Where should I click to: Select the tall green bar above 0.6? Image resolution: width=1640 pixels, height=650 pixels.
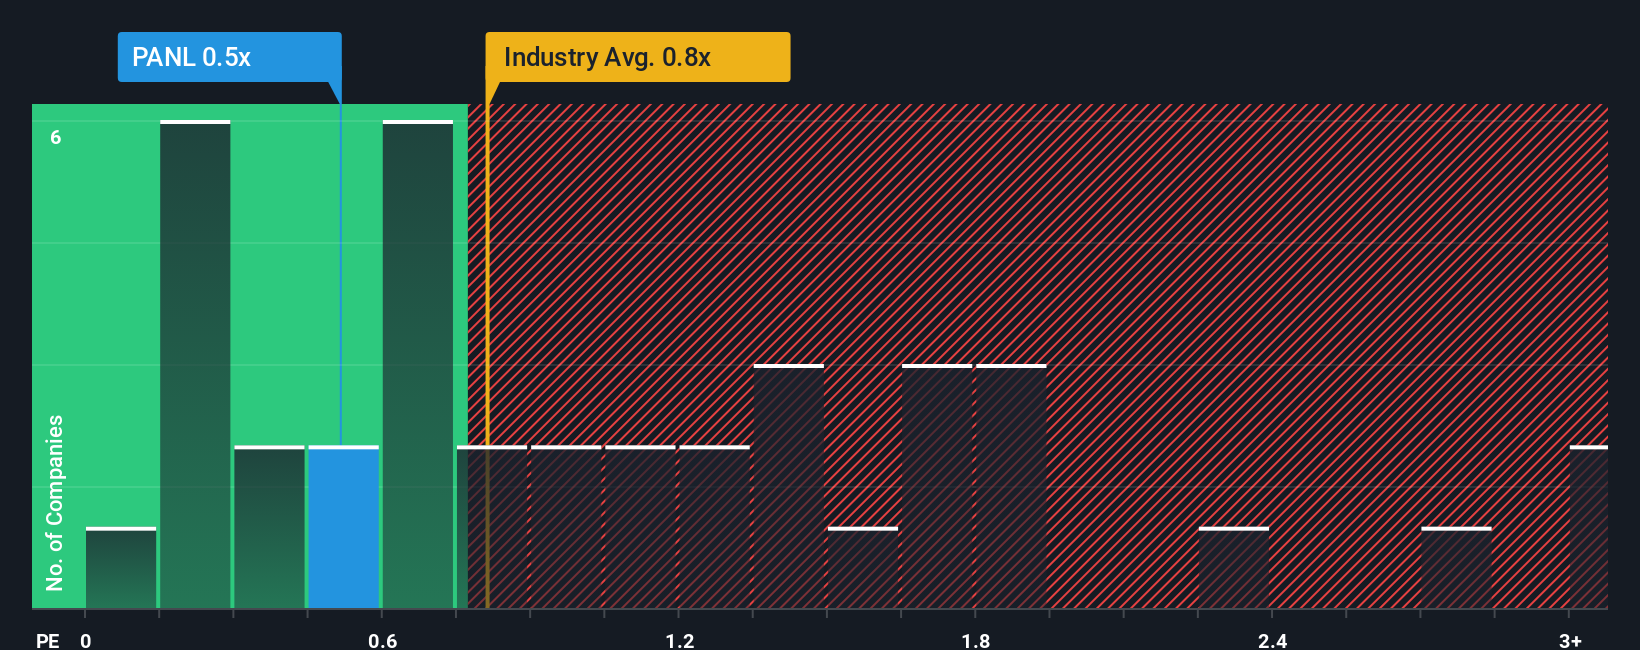coord(418,364)
